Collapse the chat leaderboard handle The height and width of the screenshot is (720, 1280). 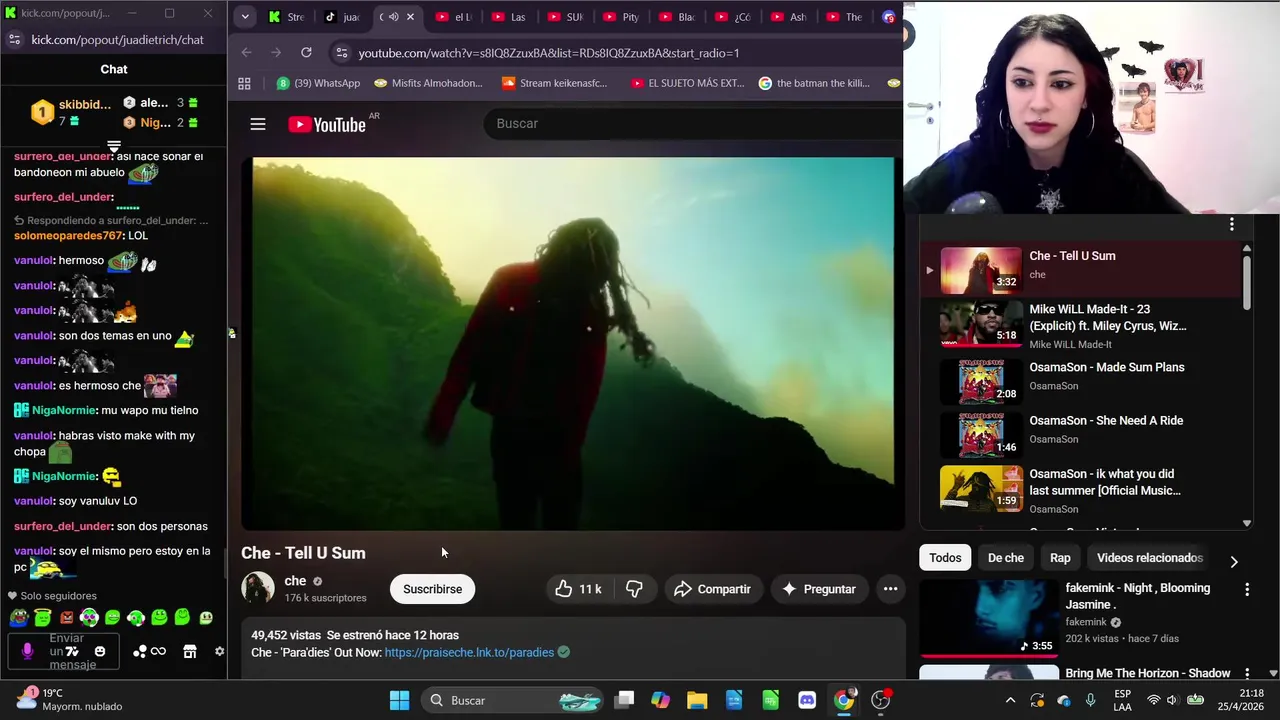click(114, 147)
